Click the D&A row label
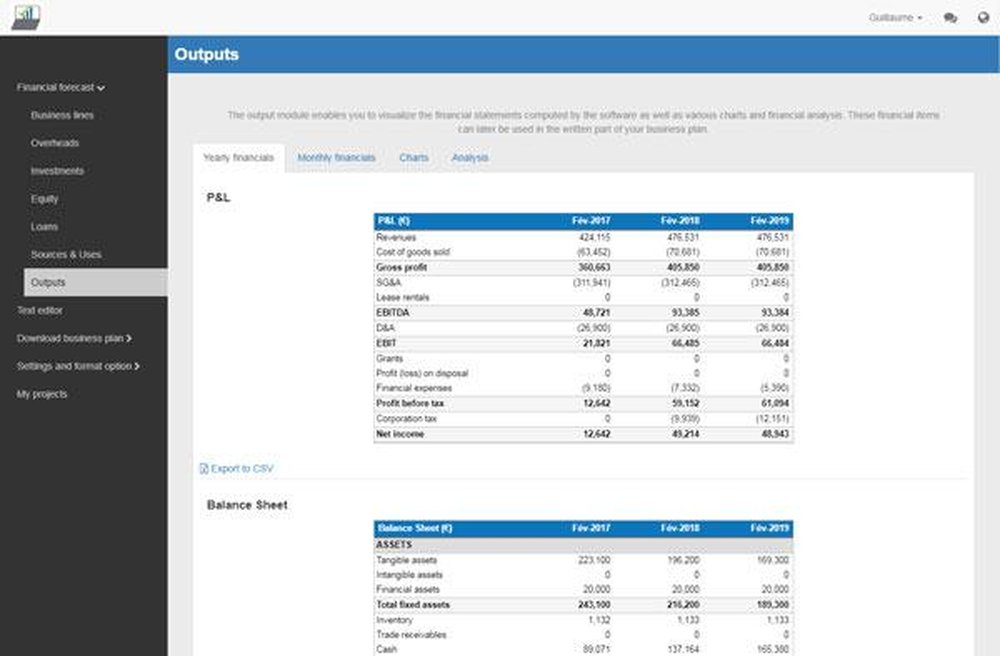The image size is (1000, 656). pos(385,328)
